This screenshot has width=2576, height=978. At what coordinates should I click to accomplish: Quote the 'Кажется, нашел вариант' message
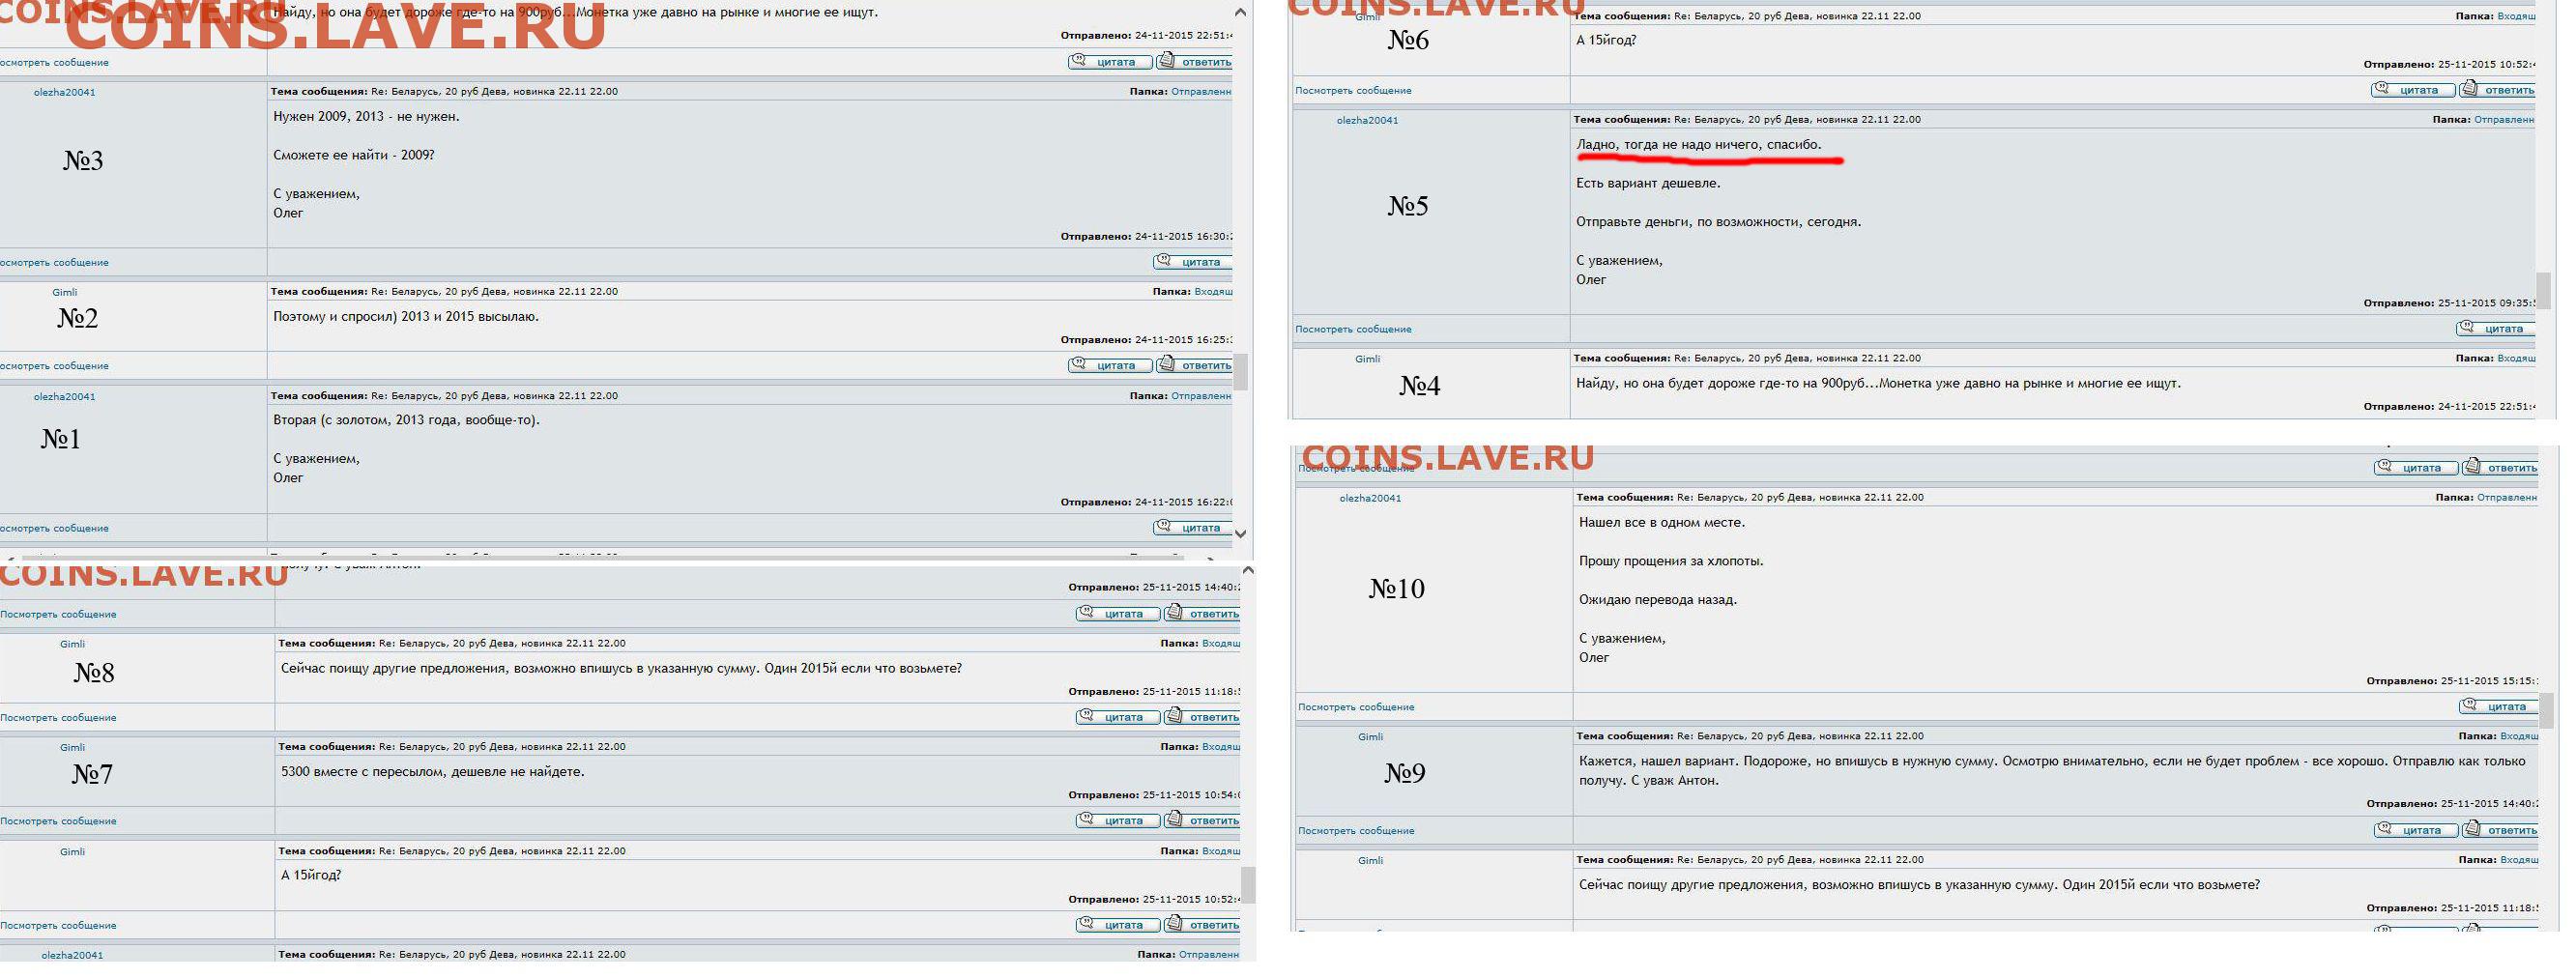click(2417, 832)
